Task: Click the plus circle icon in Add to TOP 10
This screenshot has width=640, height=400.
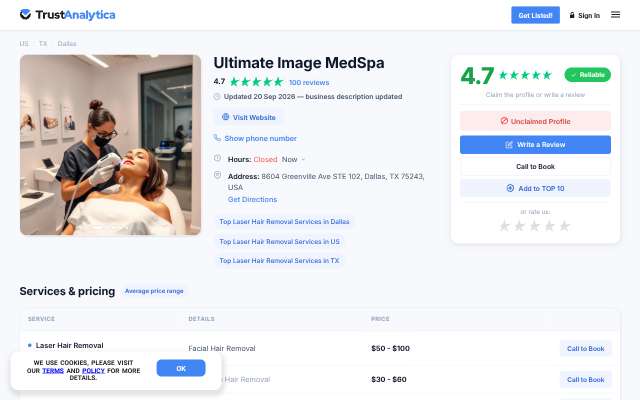Action: click(510, 188)
